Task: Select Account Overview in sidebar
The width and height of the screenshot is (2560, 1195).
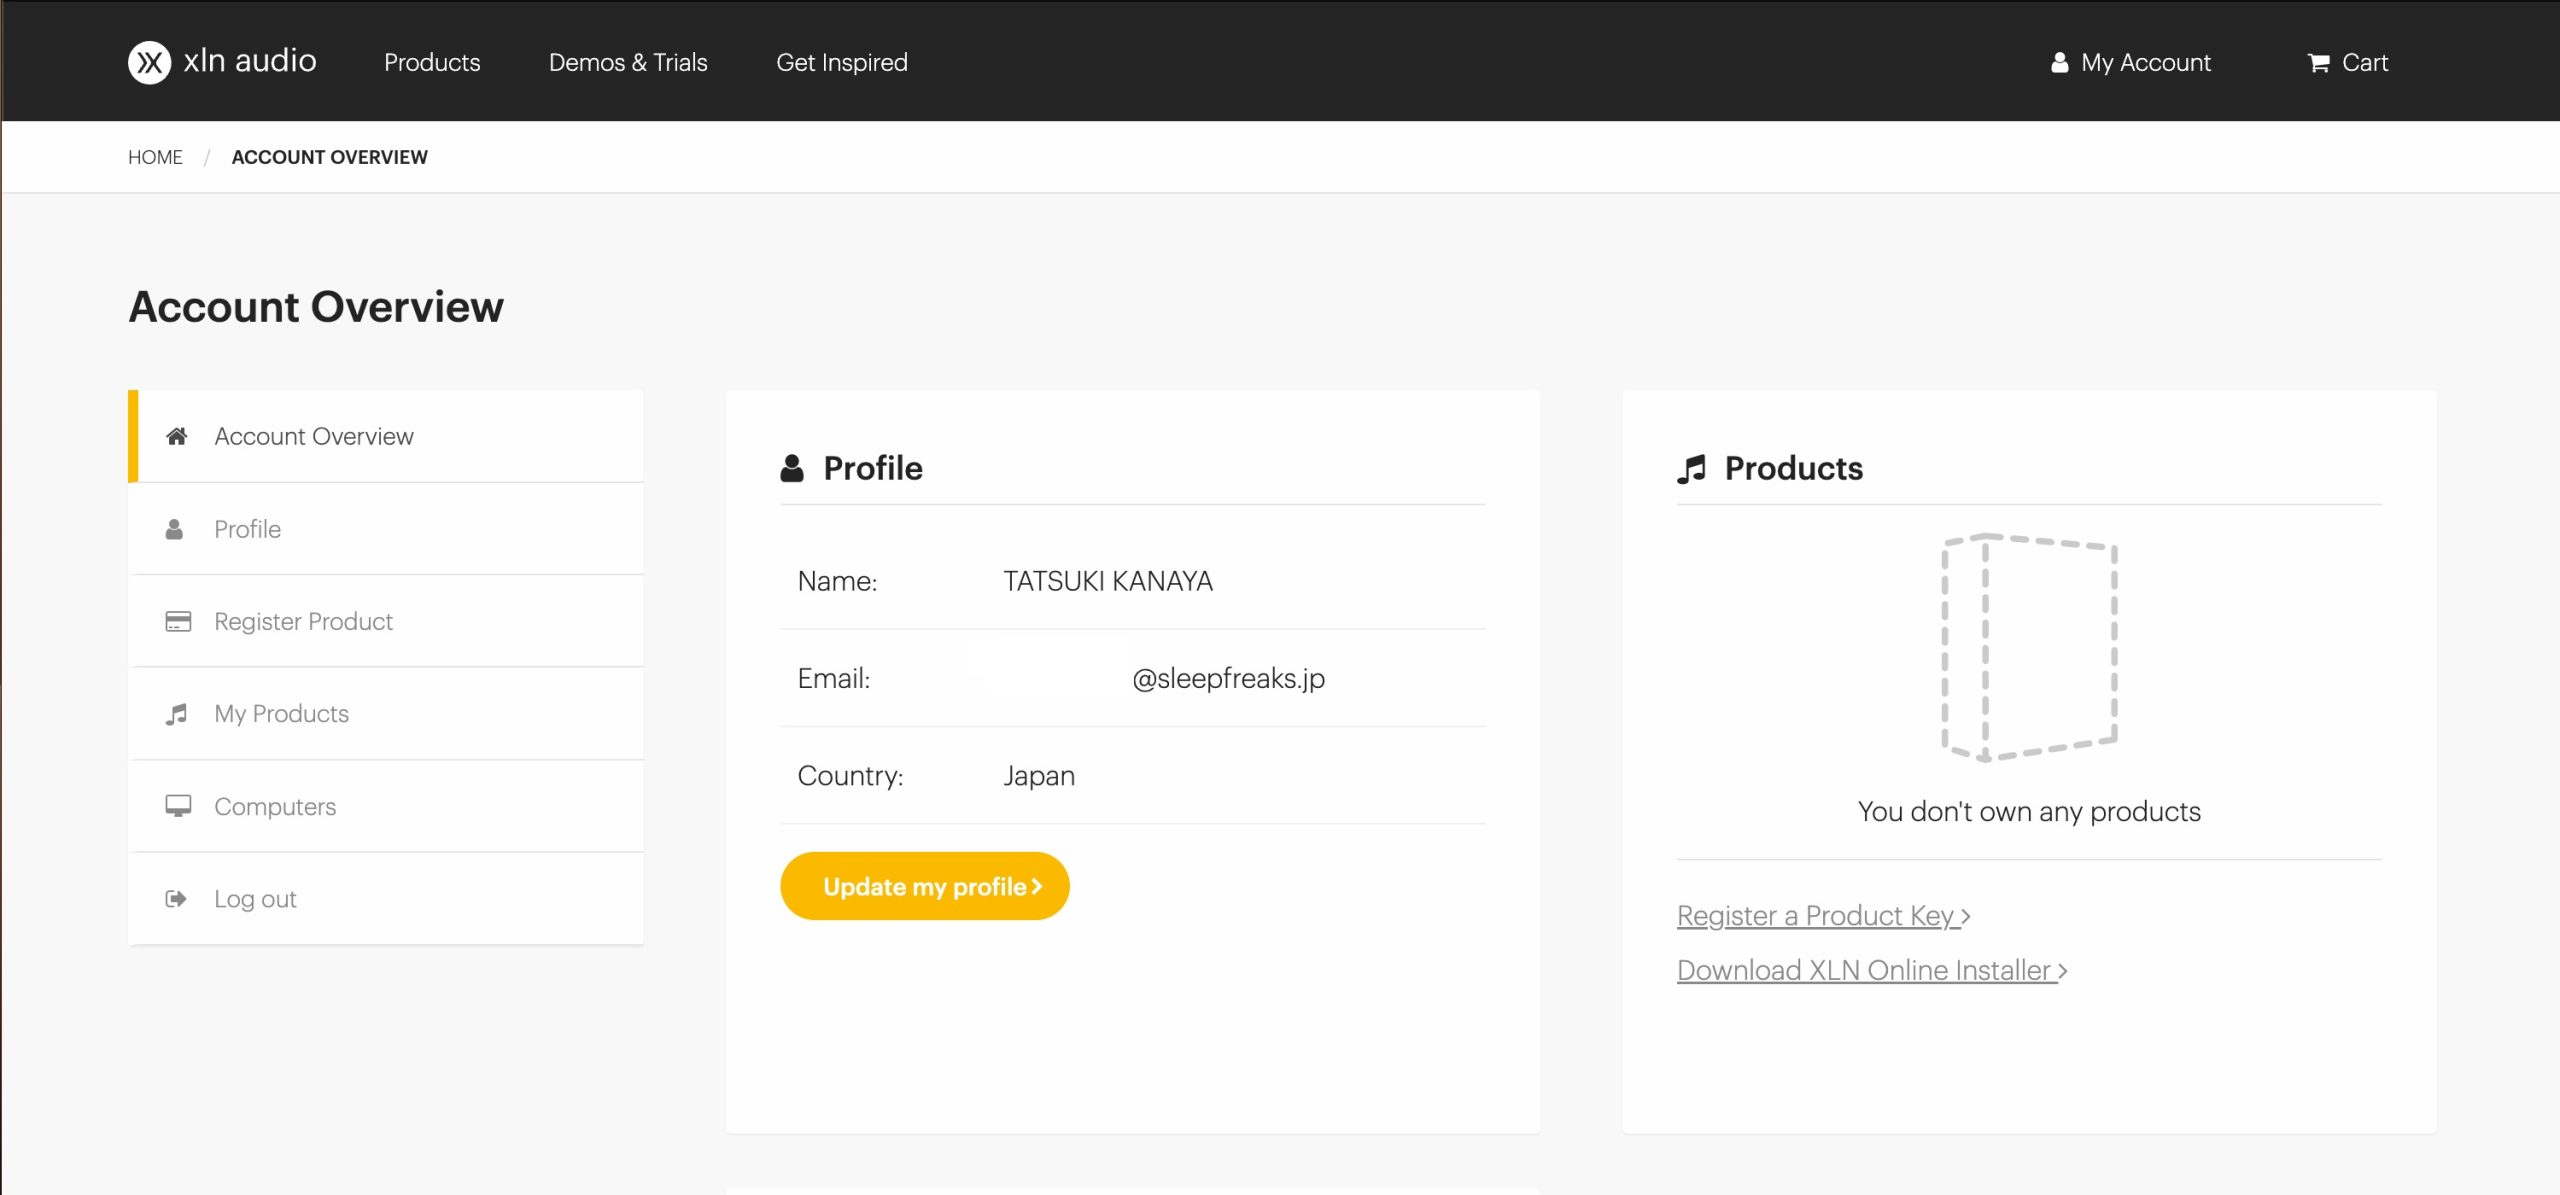Action: (386, 436)
